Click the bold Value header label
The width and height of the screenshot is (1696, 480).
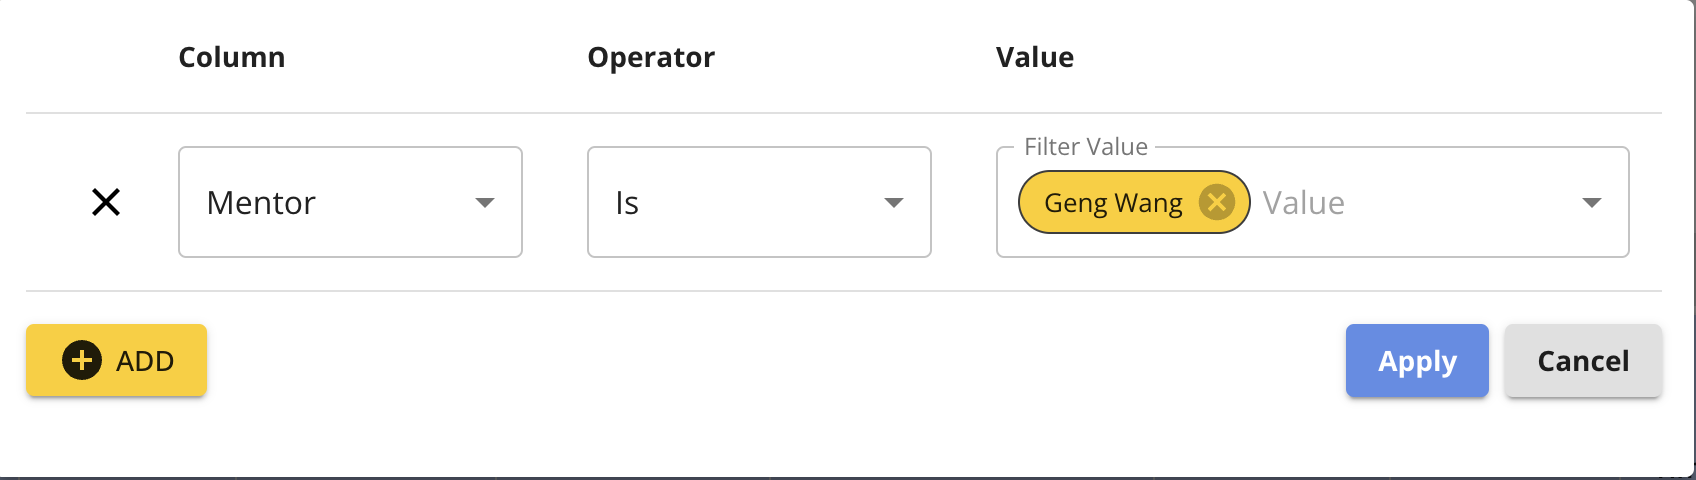coord(1034,57)
